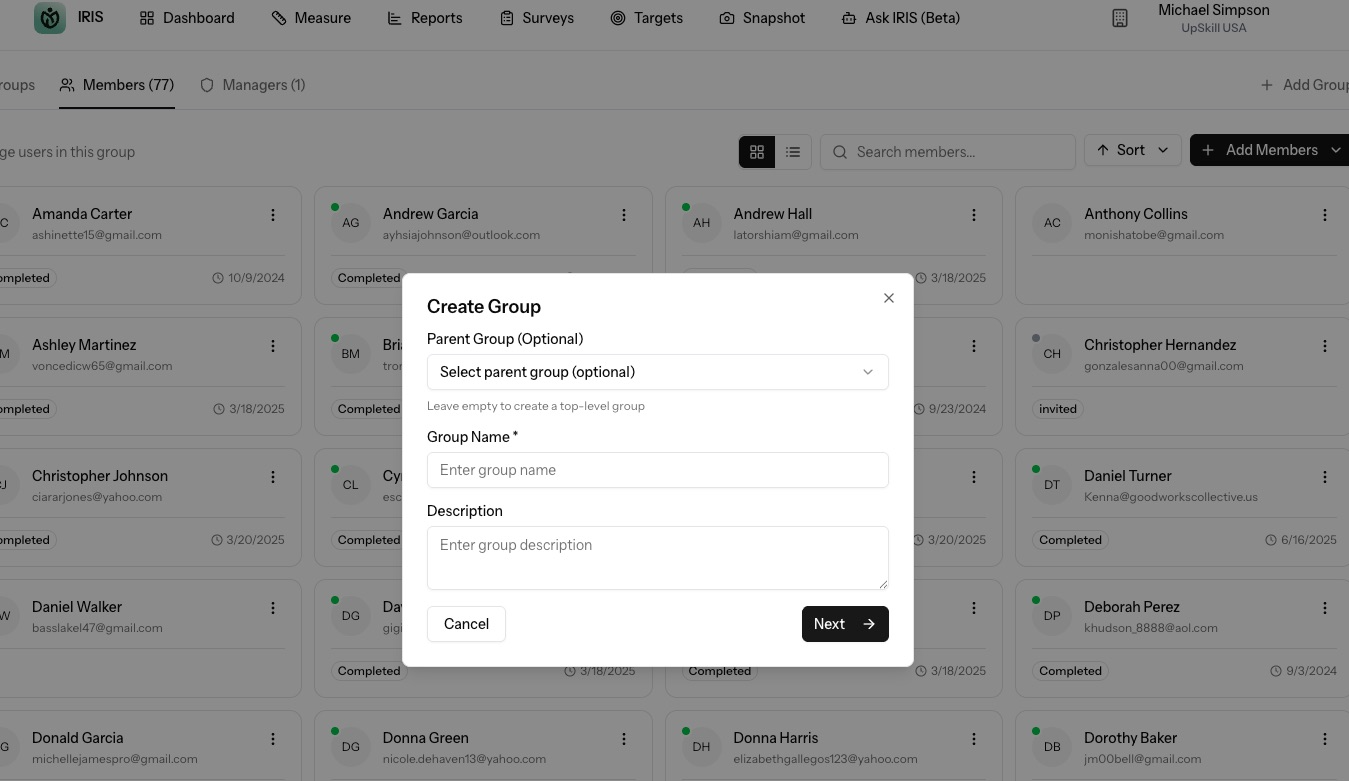Click the organization building icon

(1120, 18)
